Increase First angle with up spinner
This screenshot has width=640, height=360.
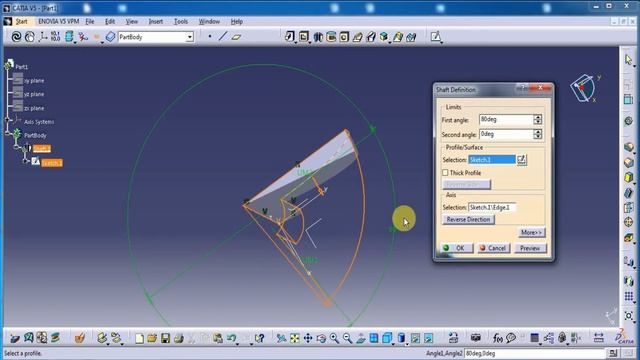538,117
